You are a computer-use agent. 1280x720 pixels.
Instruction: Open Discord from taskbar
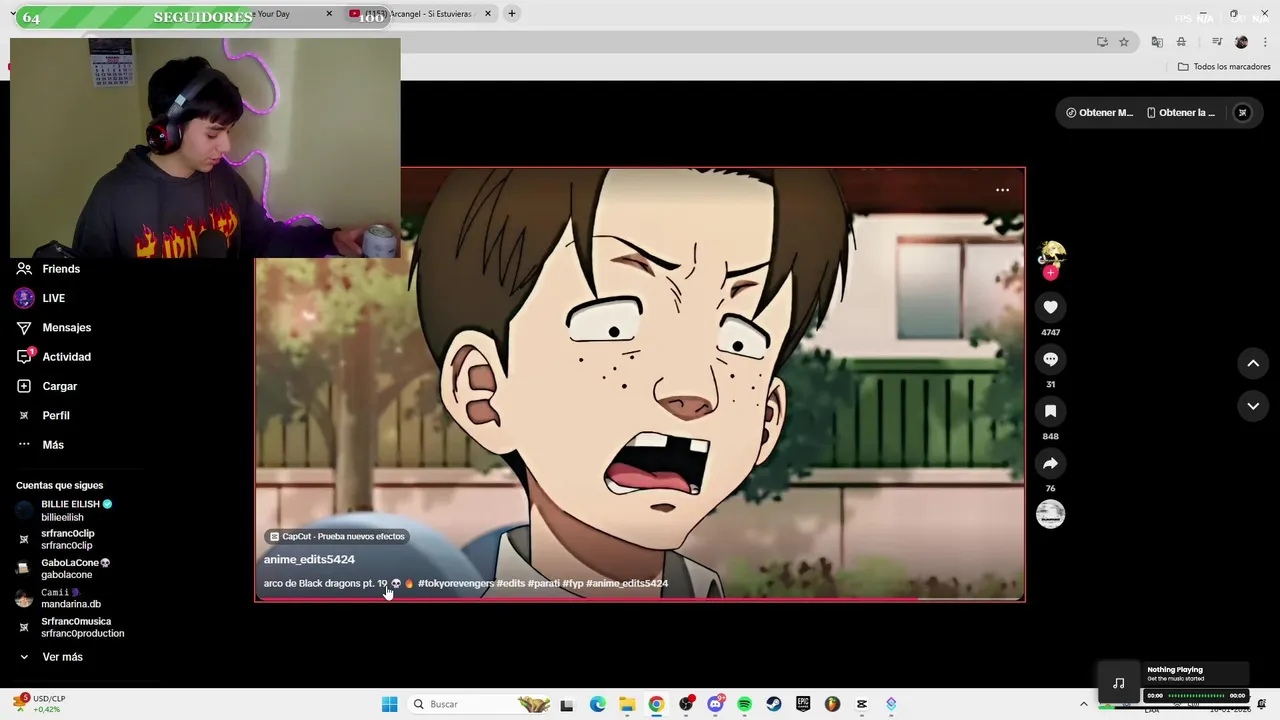point(715,704)
